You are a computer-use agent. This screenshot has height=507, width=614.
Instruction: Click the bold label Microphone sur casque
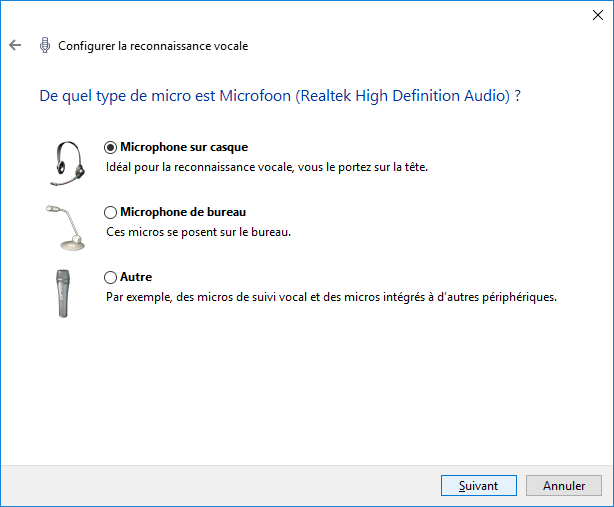184,147
